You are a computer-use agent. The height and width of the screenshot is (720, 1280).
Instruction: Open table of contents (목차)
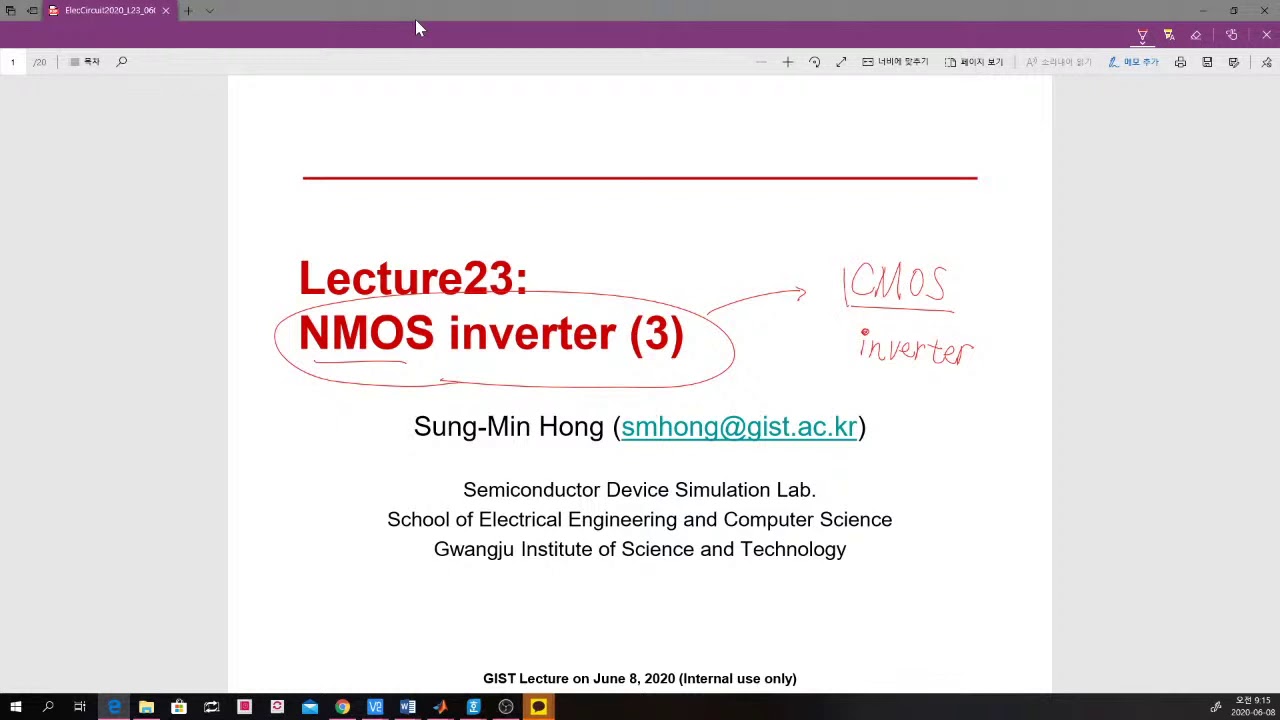pos(85,62)
